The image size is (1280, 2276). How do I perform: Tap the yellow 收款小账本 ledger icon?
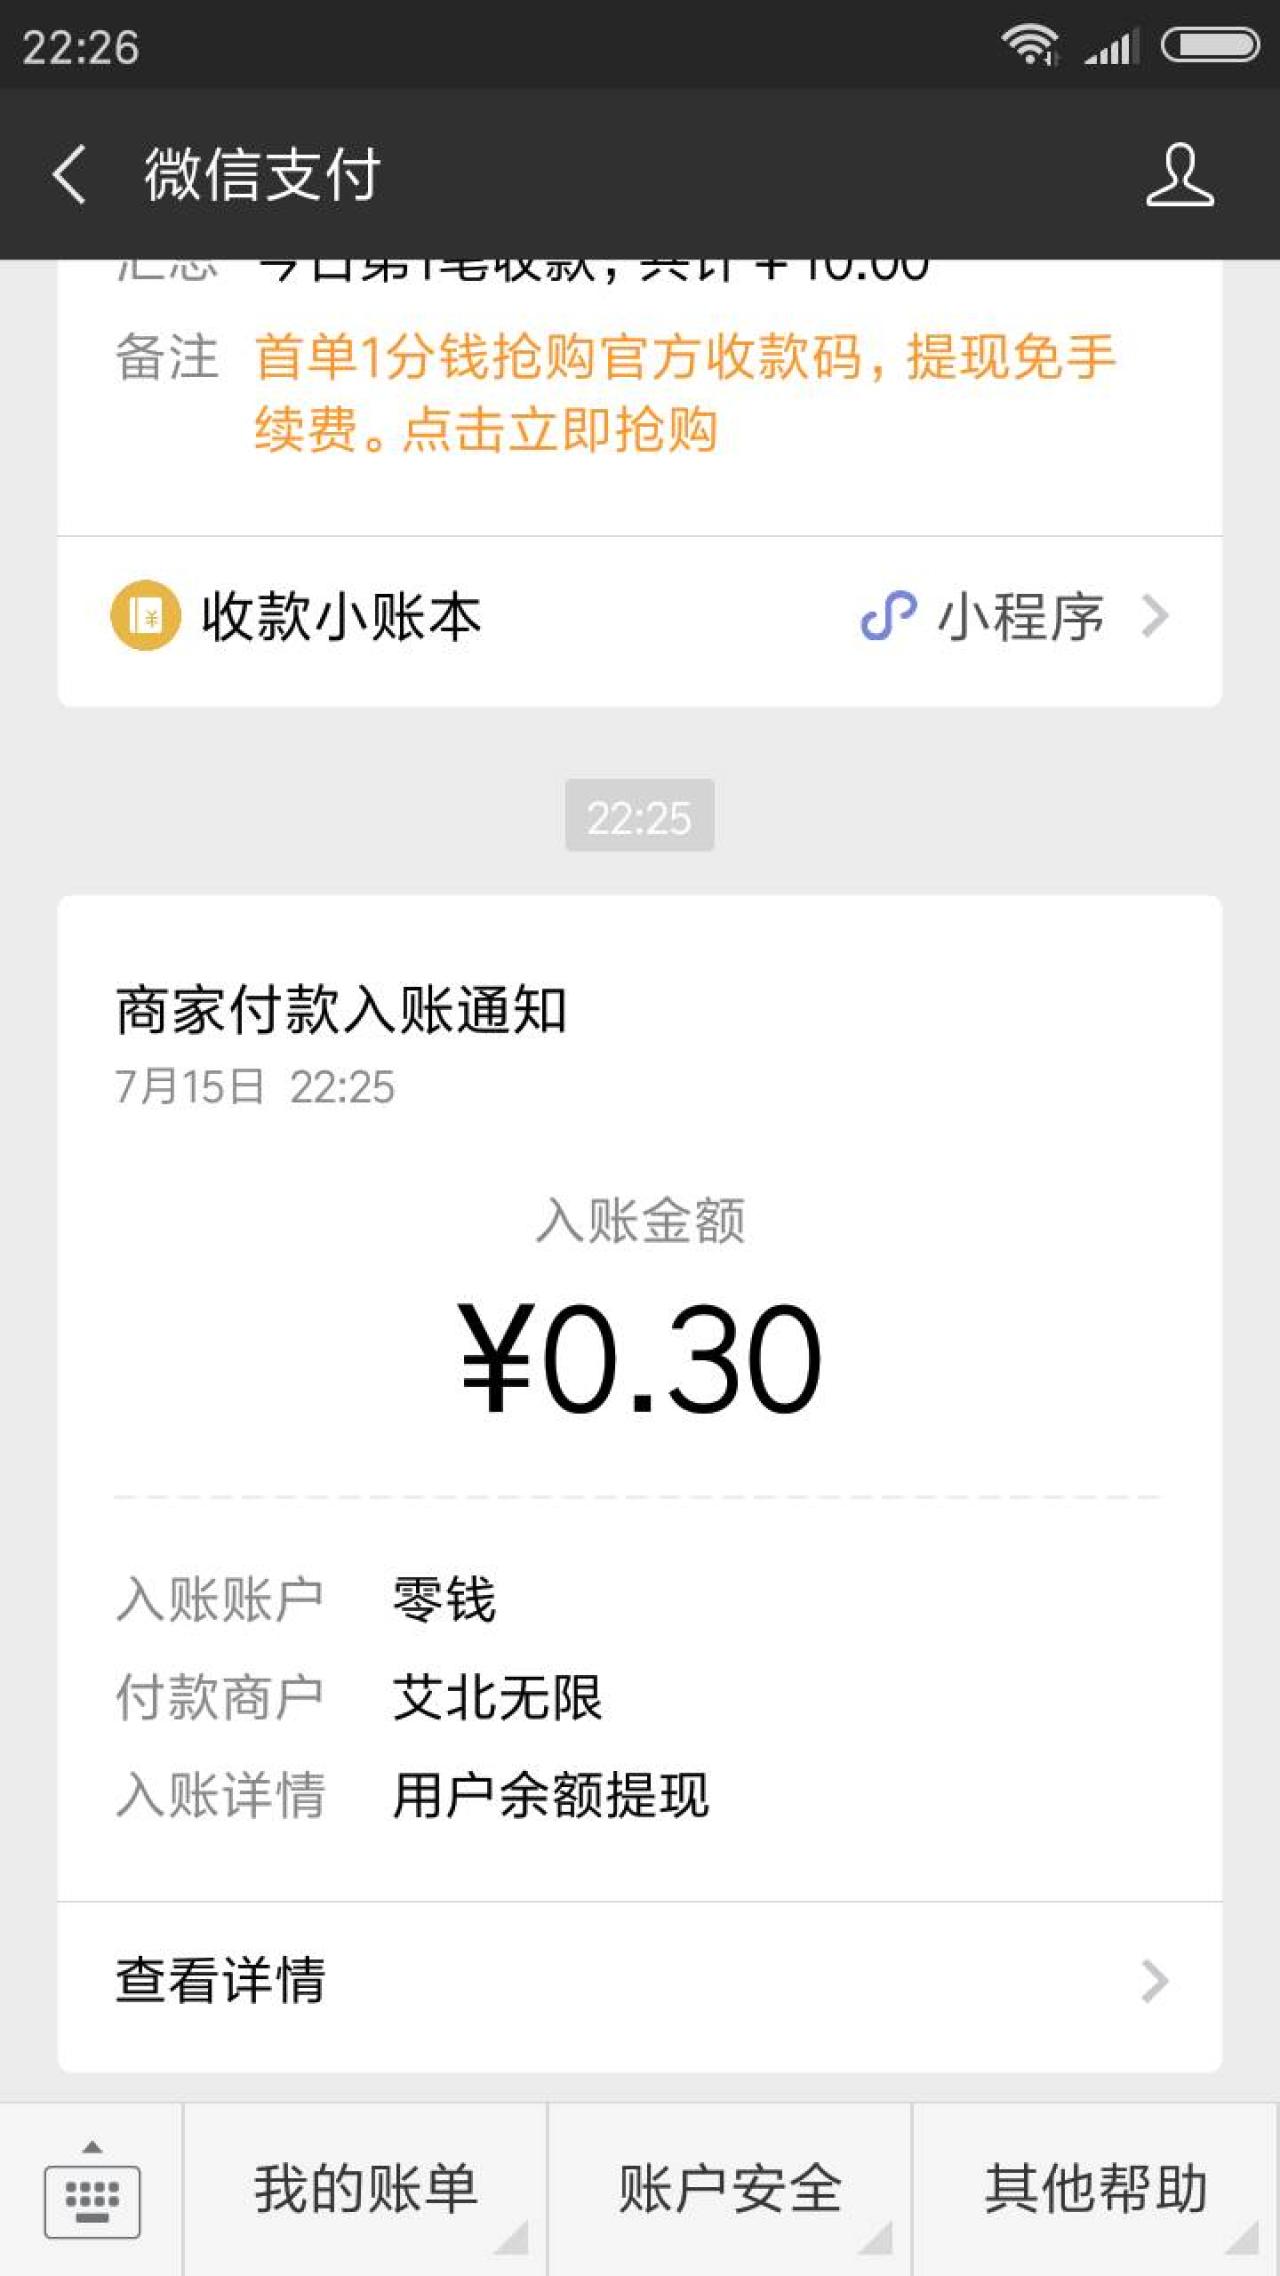coord(146,615)
